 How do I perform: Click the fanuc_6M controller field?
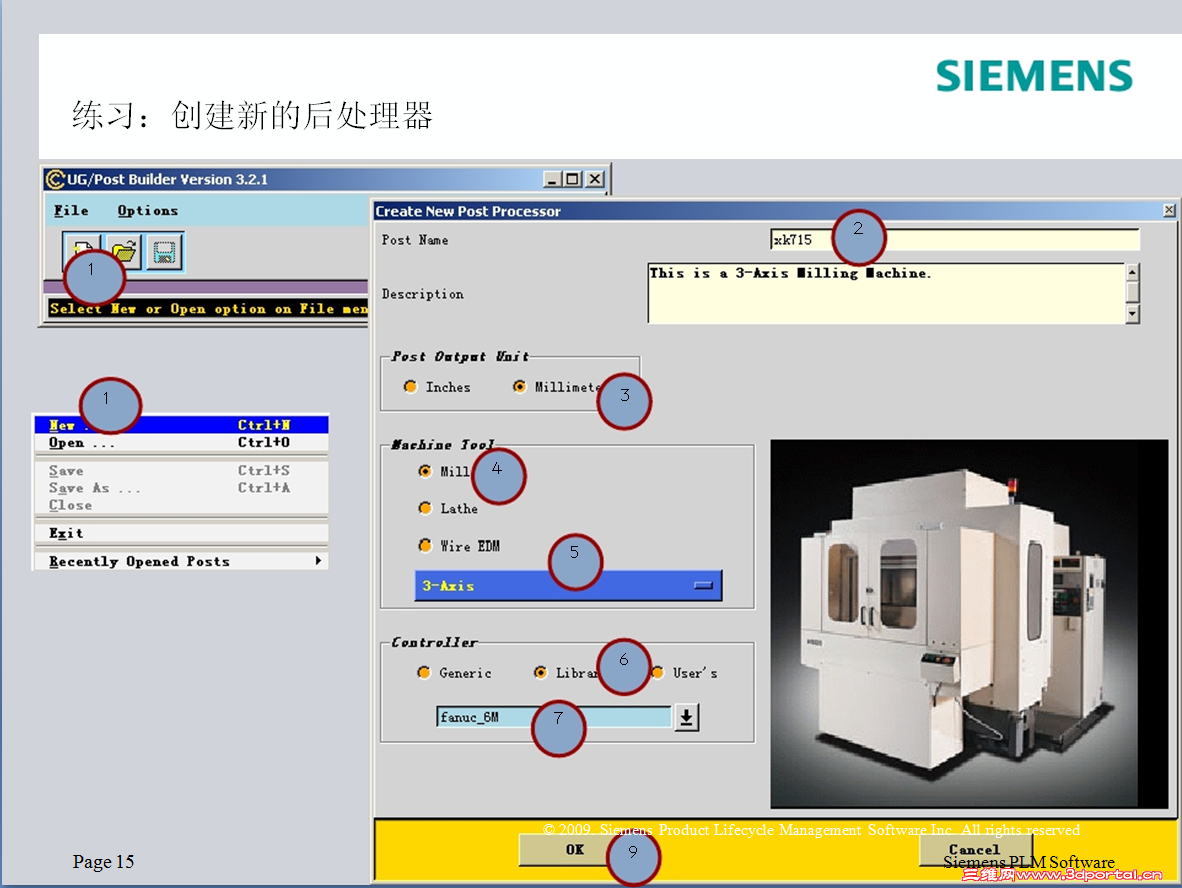click(553, 717)
